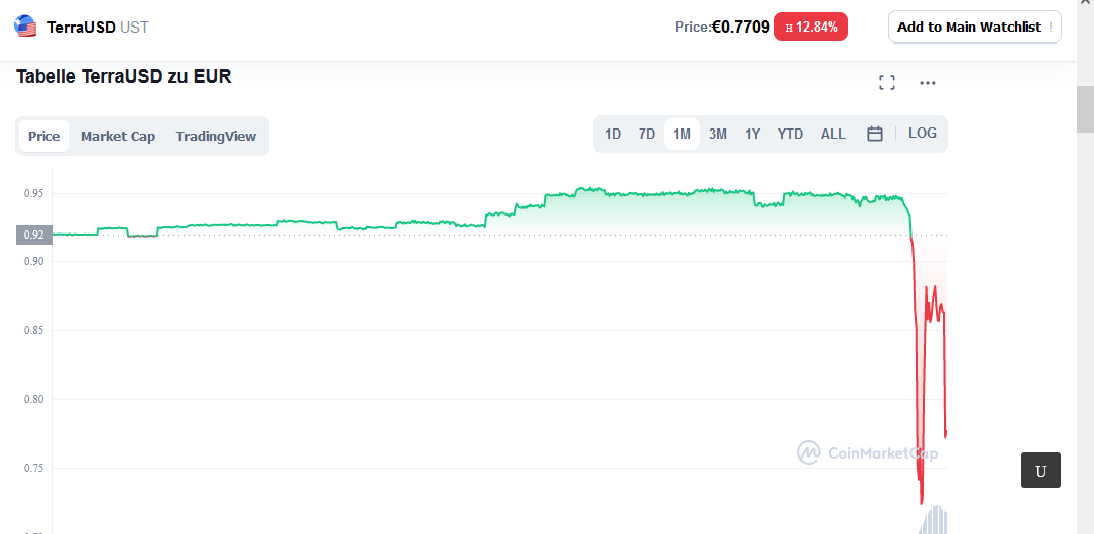Select the 7D time range
The height and width of the screenshot is (534, 1094).
pos(647,134)
